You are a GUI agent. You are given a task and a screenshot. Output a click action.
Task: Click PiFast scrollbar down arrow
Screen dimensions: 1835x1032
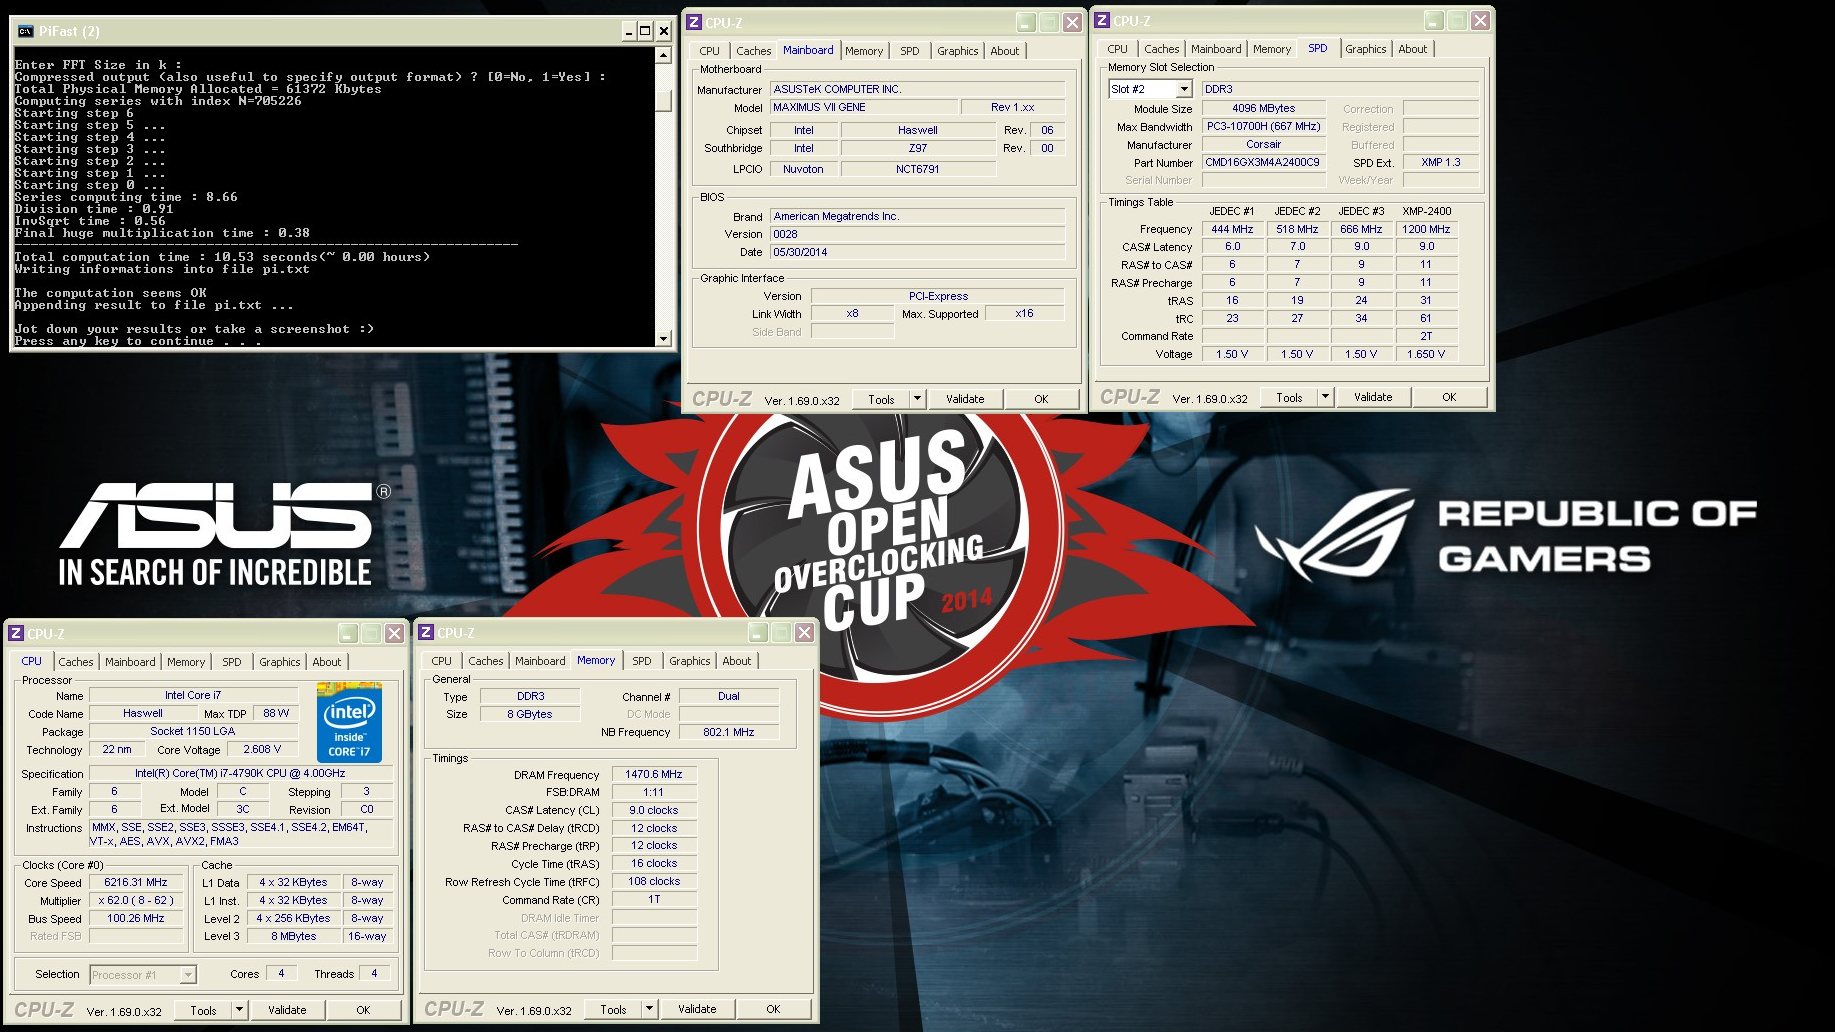pos(664,339)
